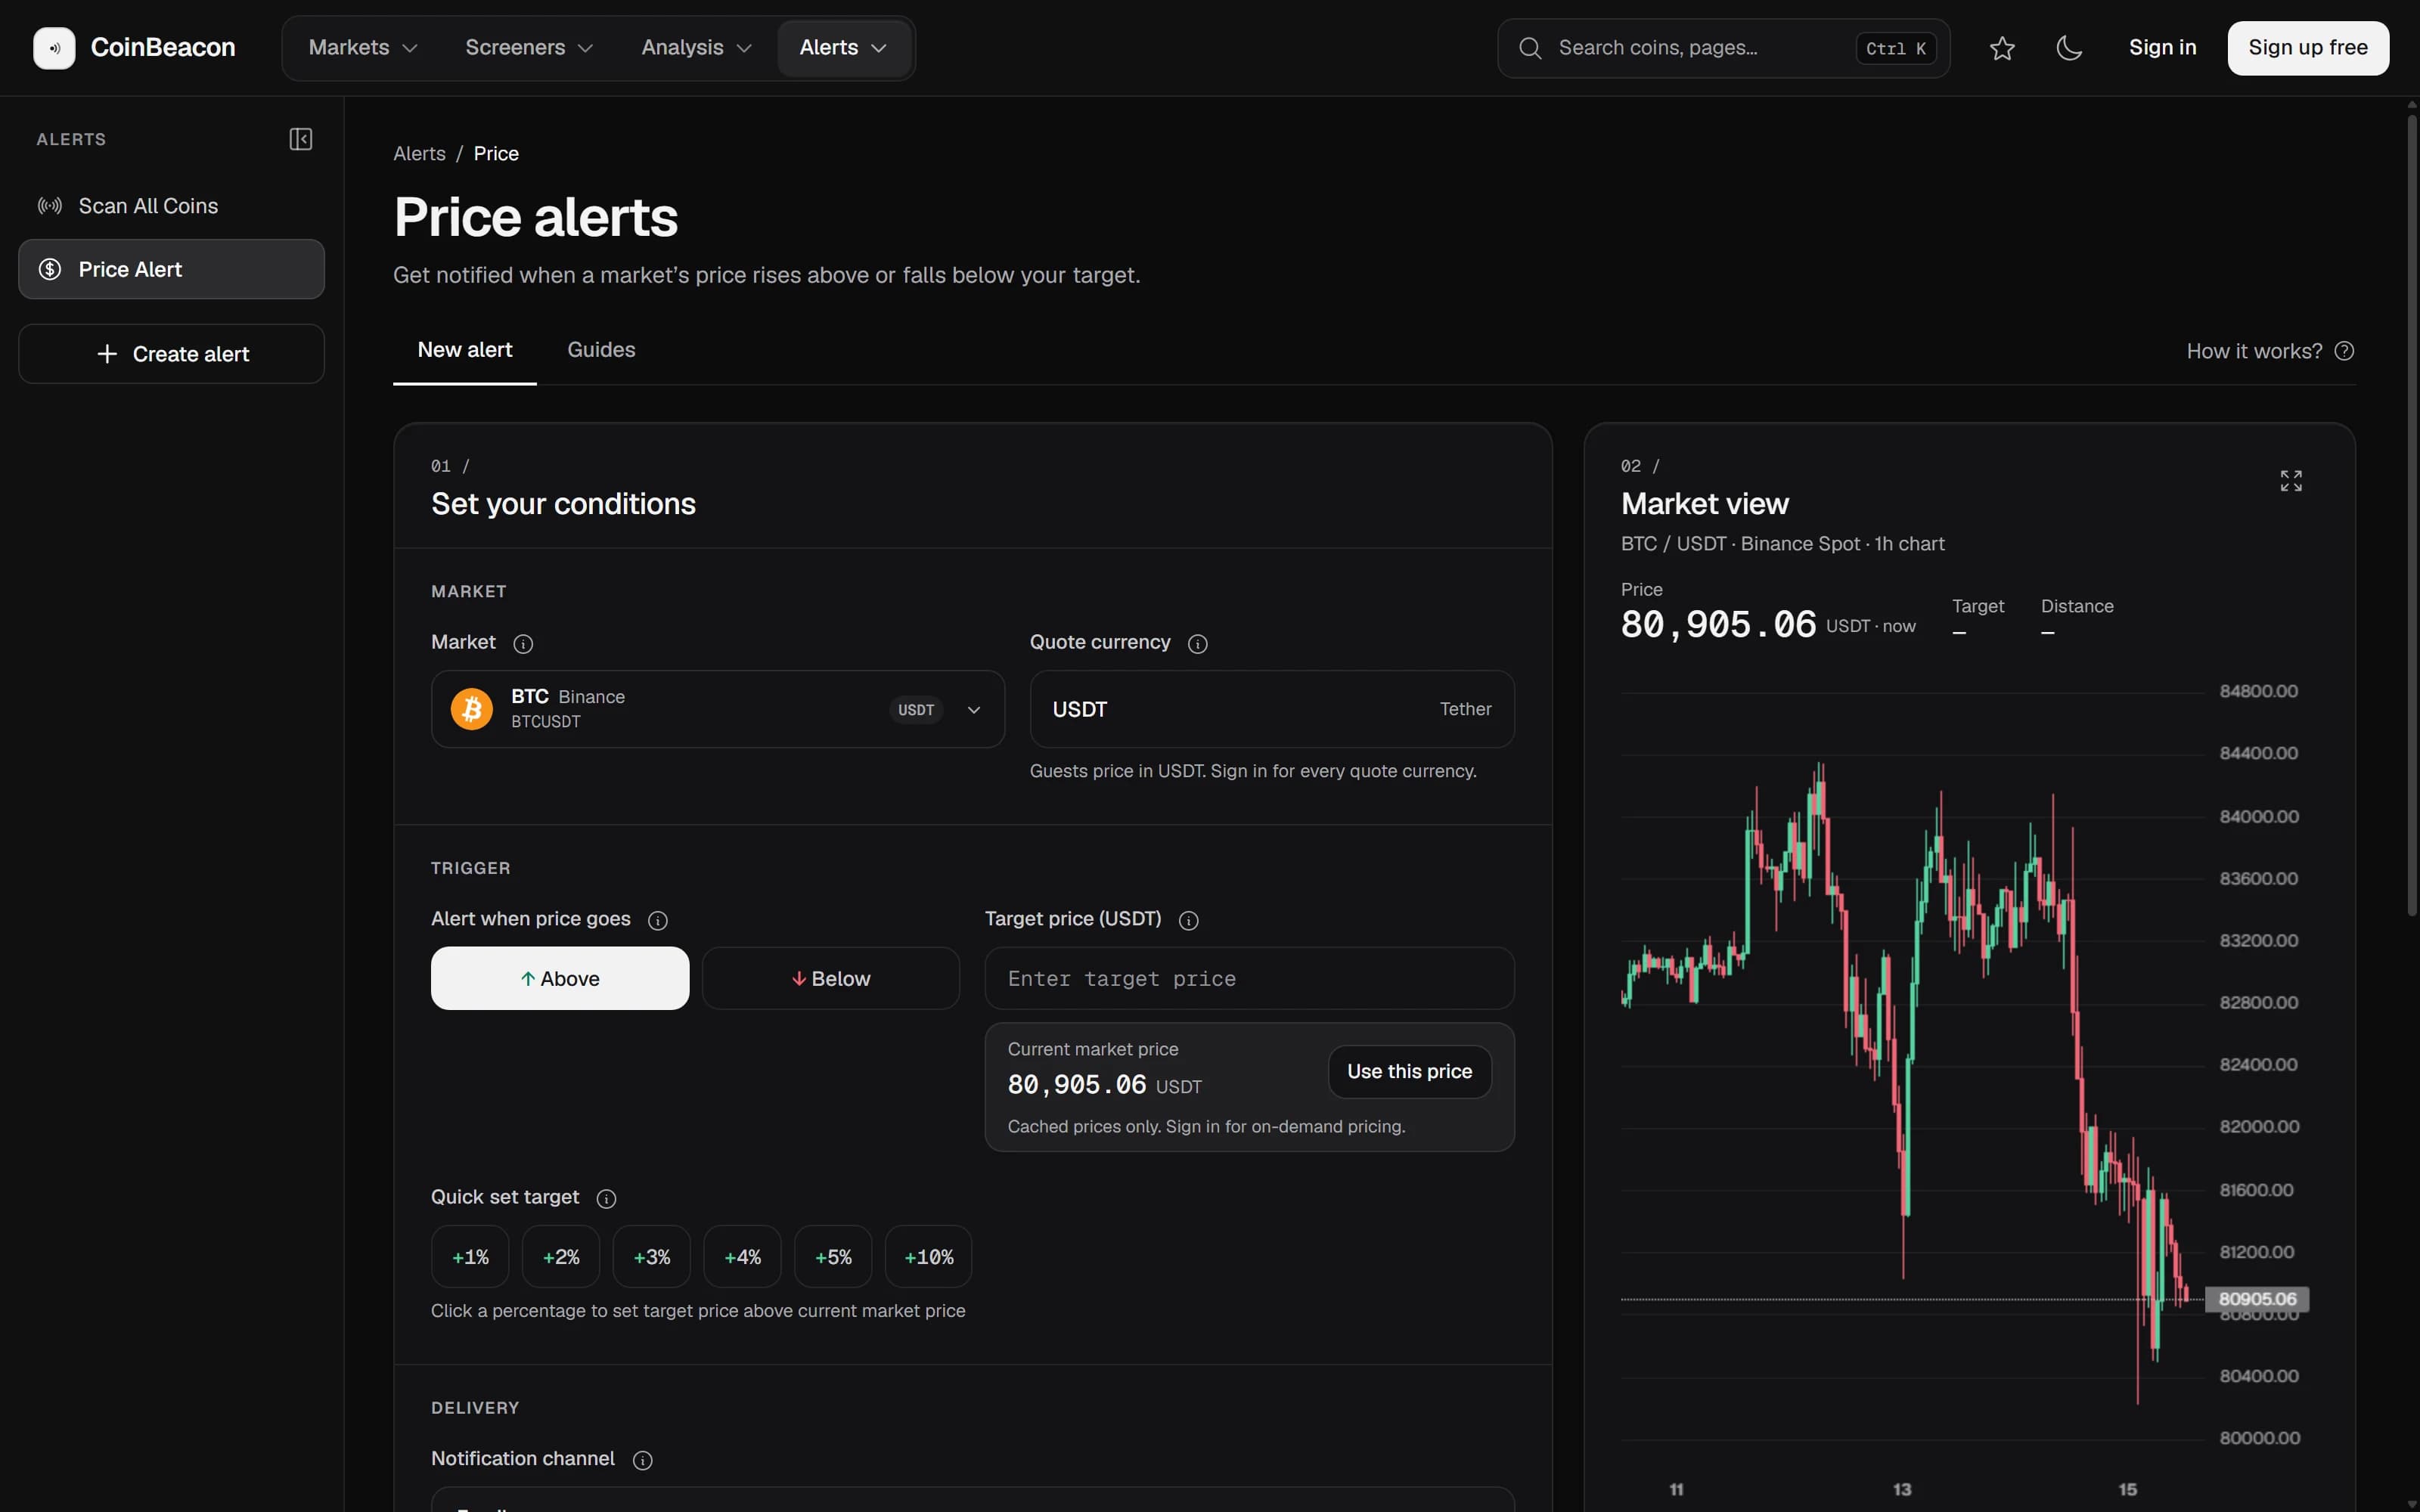The height and width of the screenshot is (1512, 2420).
Task: Open the Analysis dropdown menu
Action: [x=696, y=48]
